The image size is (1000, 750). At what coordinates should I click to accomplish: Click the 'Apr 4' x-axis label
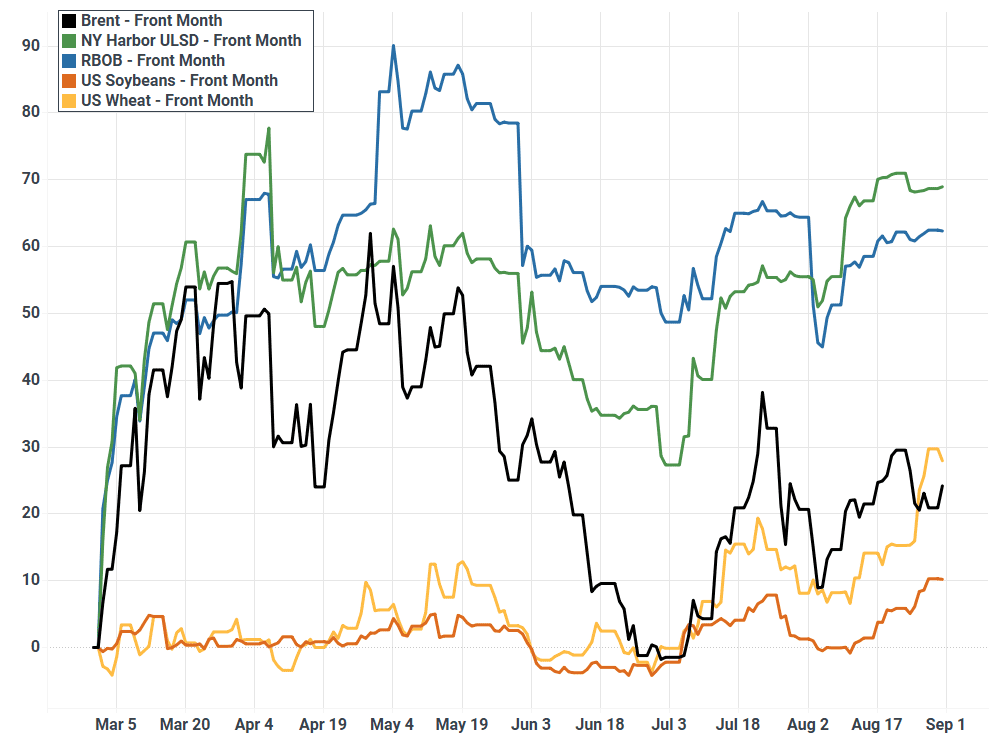point(254,724)
